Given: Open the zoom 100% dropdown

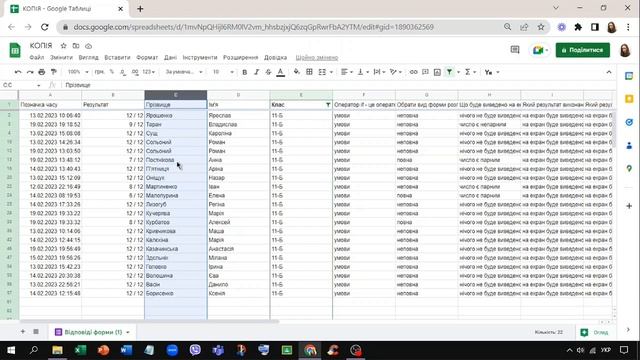Looking at the screenshot, I should (x=78, y=72).
